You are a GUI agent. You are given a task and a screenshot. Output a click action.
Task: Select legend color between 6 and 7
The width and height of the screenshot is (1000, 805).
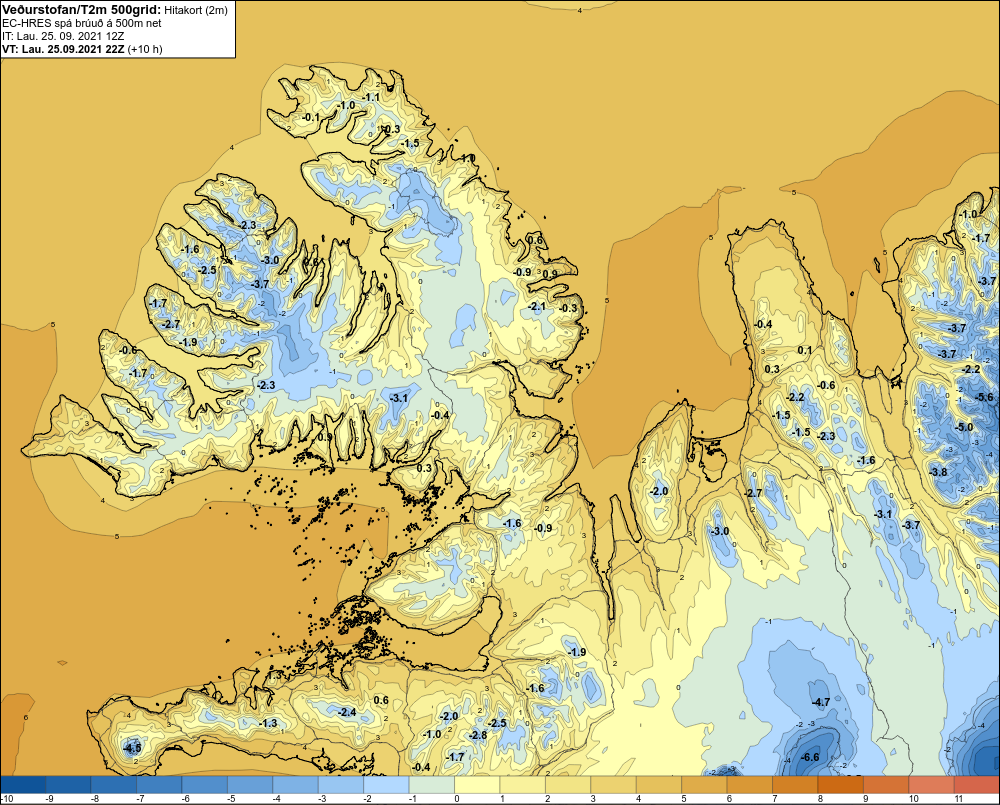pos(750,784)
